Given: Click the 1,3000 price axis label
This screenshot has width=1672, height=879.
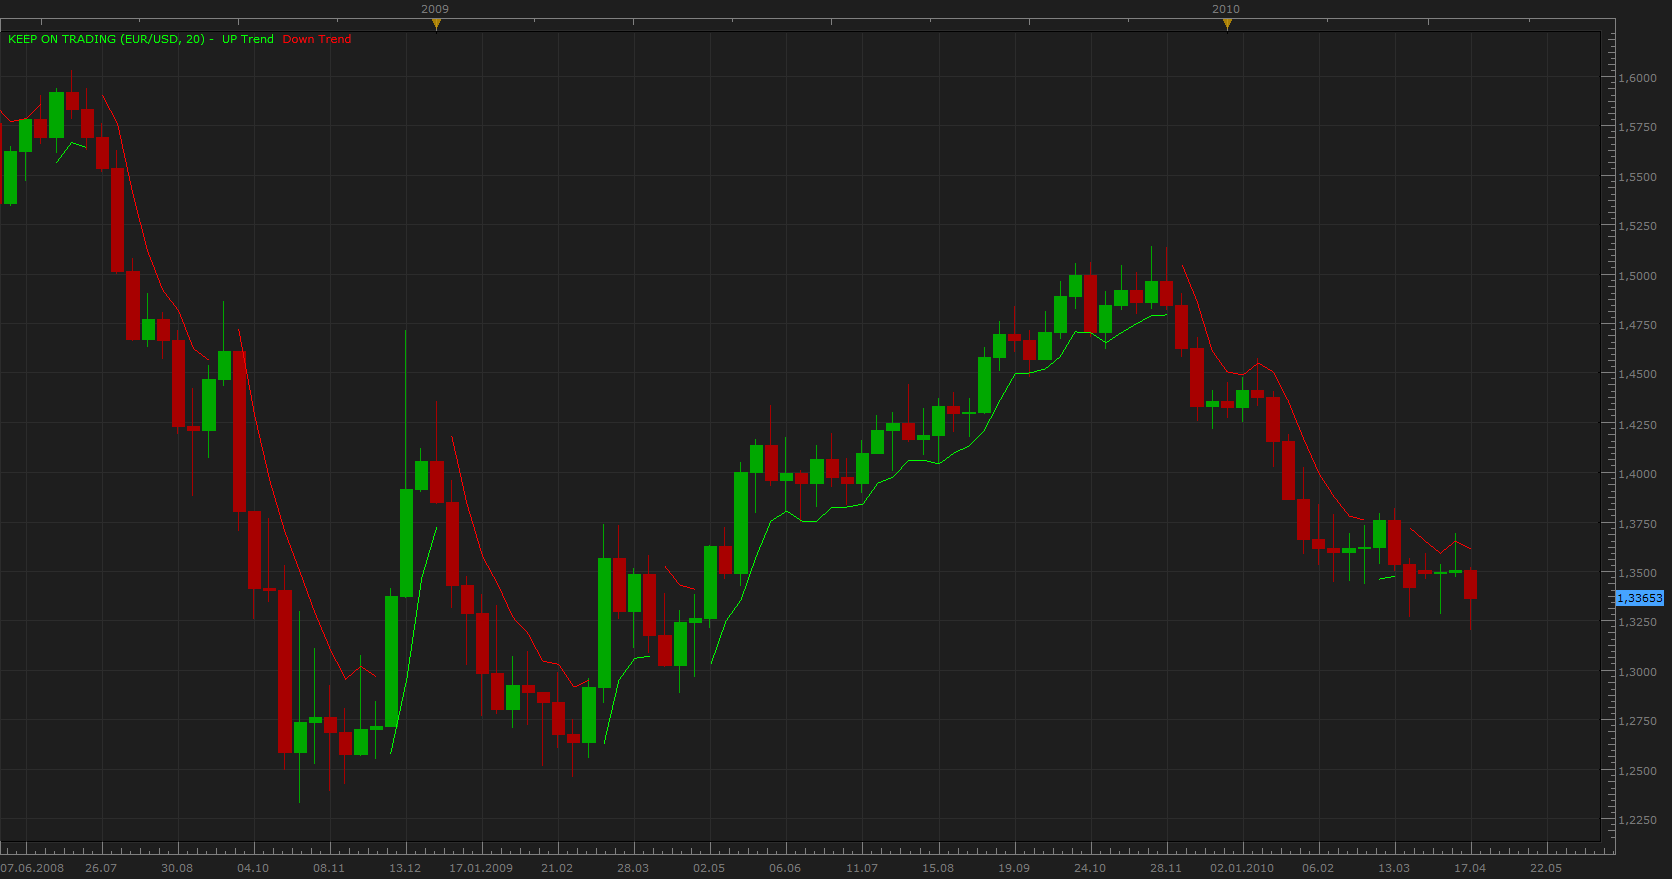Looking at the screenshot, I should 1638,672.
